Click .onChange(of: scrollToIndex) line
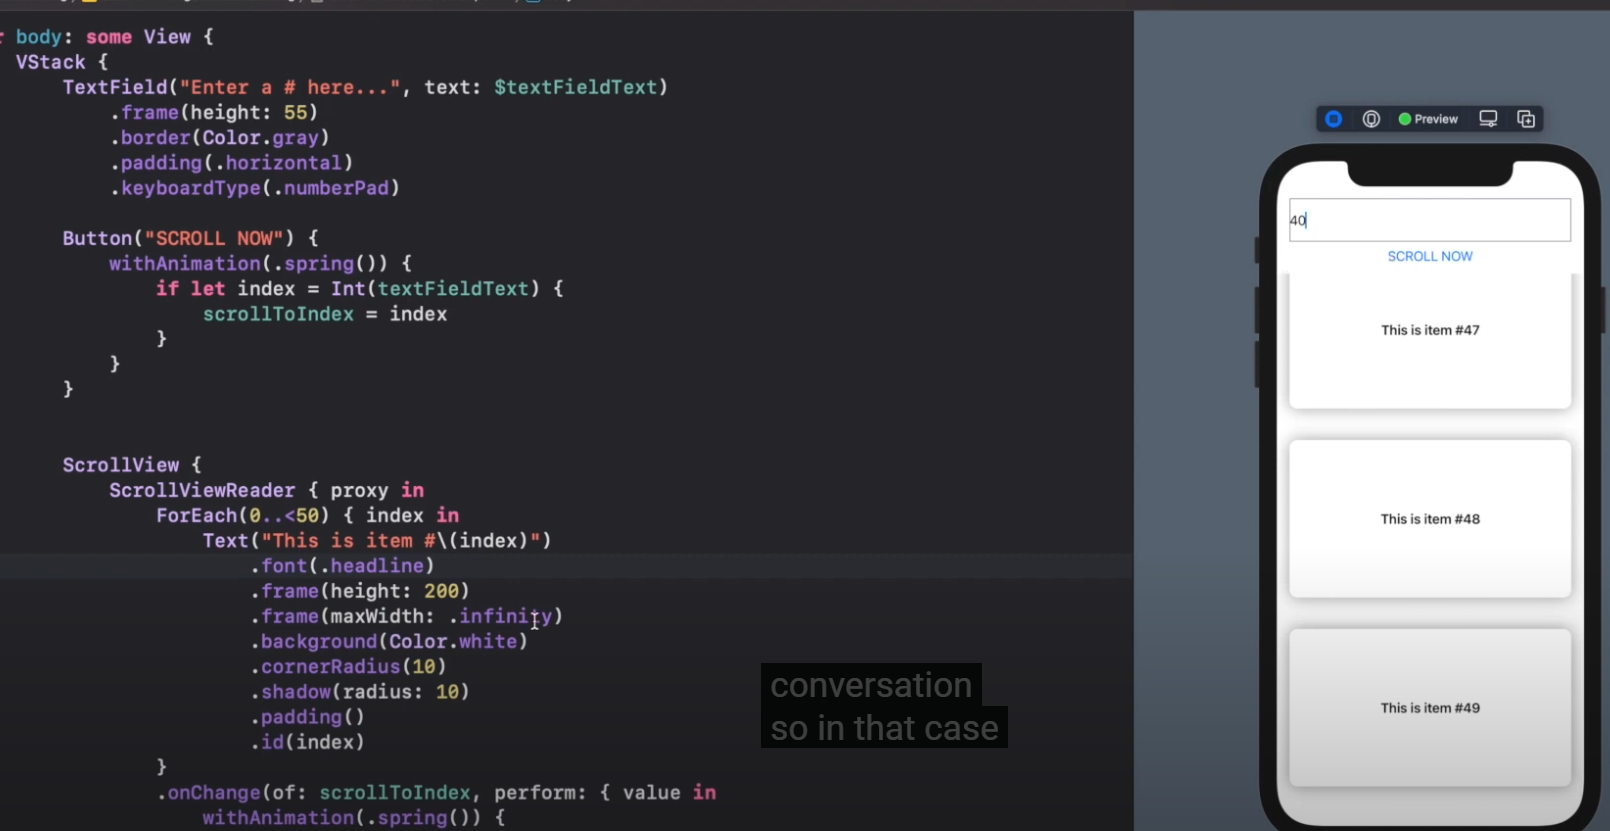Screen dimensions: 1610x831 [x=436, y=792]
